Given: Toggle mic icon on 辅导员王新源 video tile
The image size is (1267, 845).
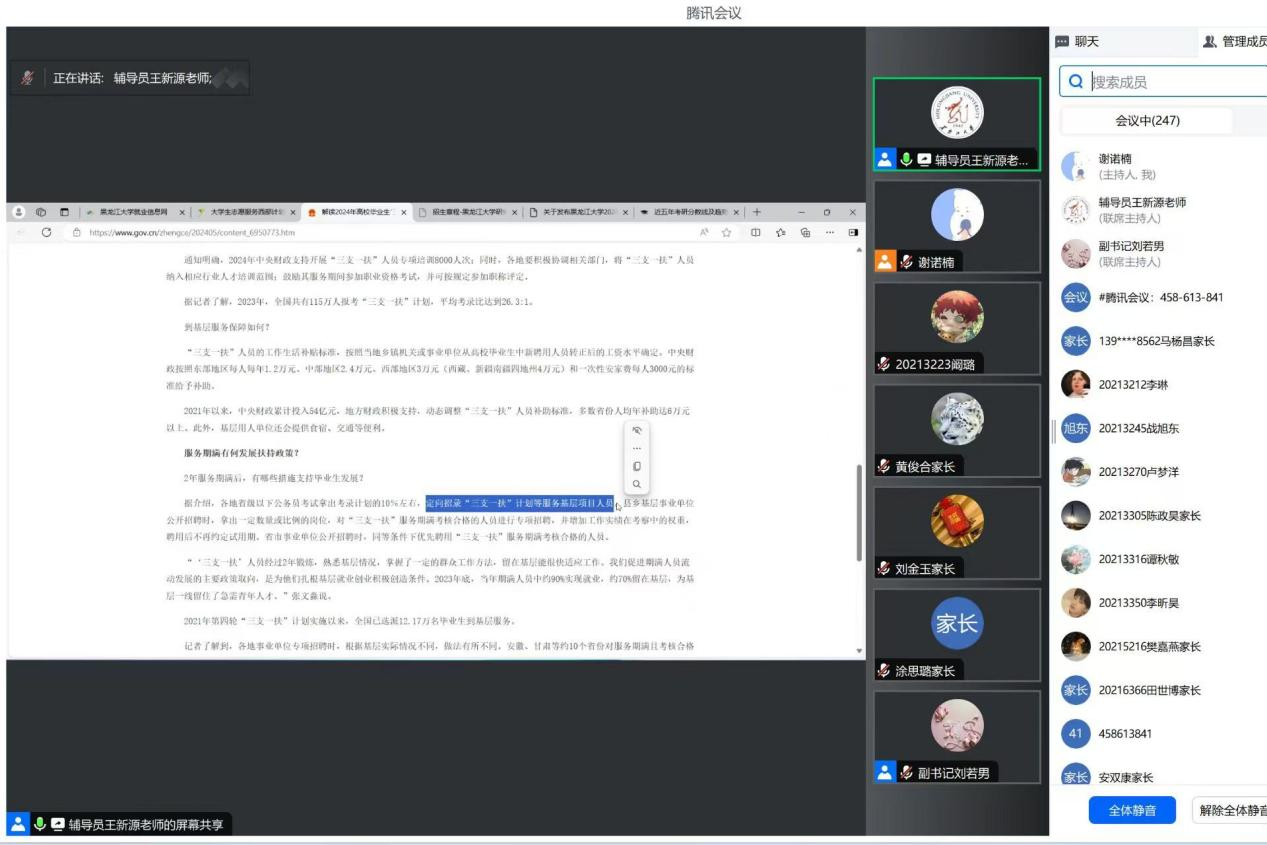Looking at the screenshot, I should point(906,159).
